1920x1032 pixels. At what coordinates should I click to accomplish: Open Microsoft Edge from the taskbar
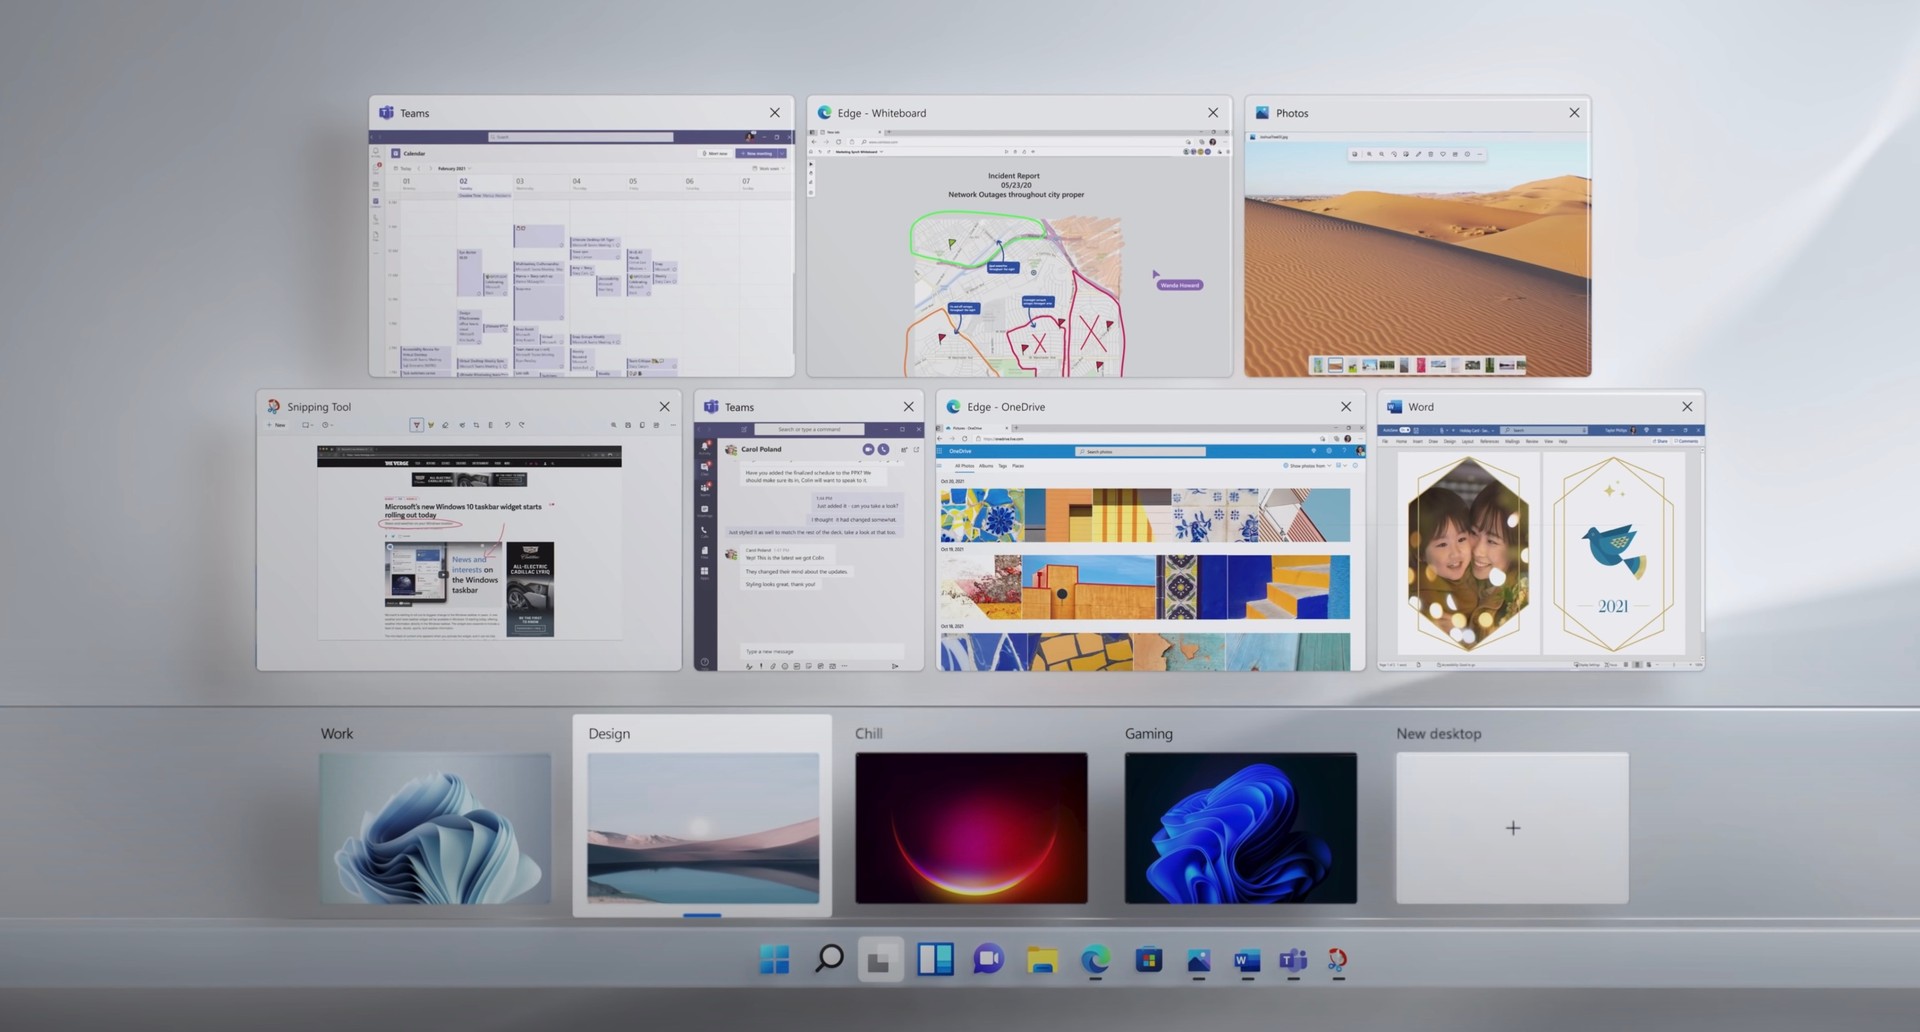(x=1095, y=960)
